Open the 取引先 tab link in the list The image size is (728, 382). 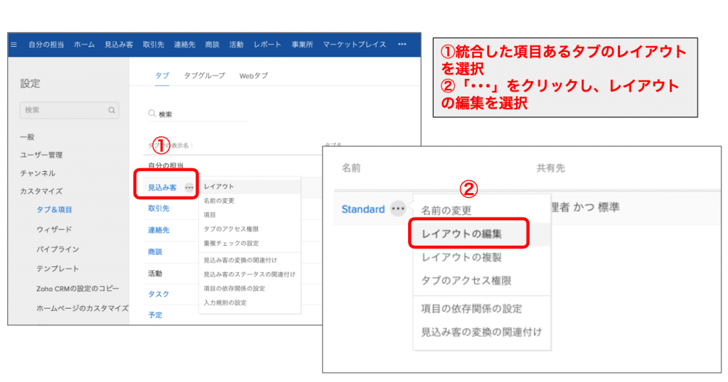click(x=158, y=208)
